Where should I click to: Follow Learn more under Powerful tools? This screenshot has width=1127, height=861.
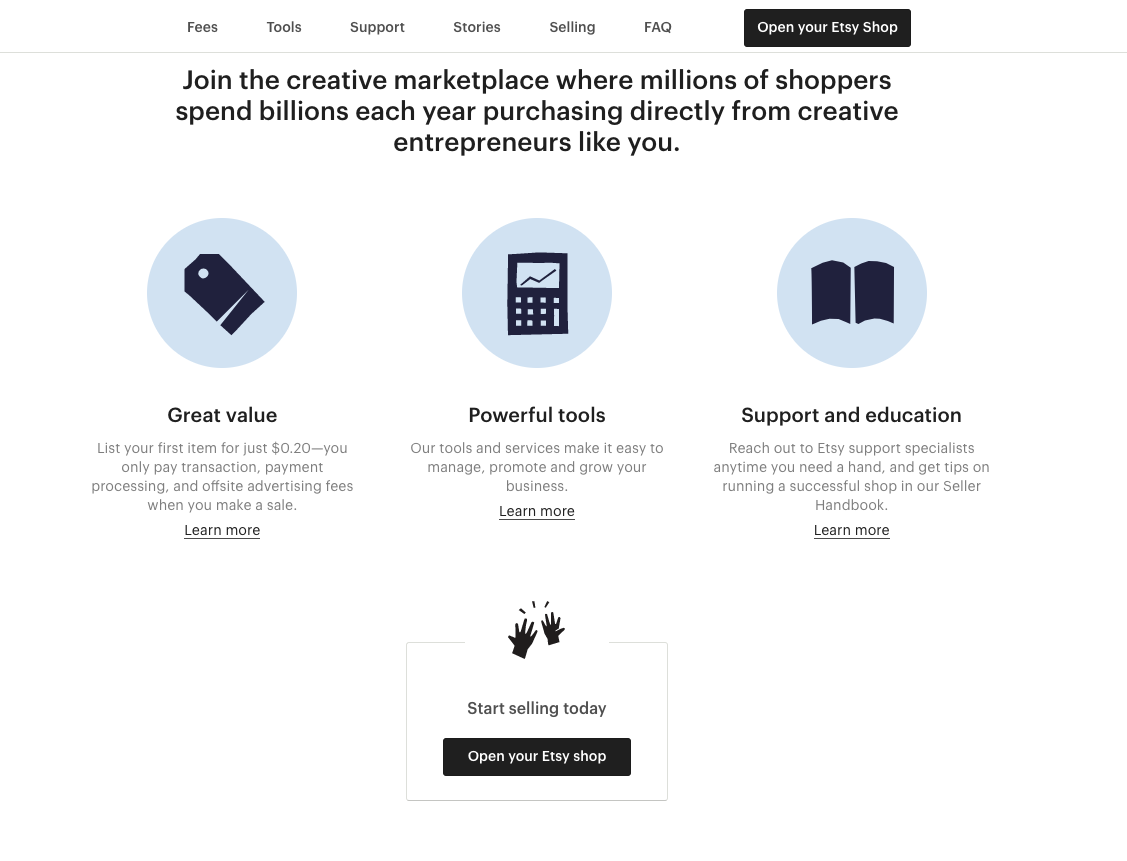pos(537,511)
